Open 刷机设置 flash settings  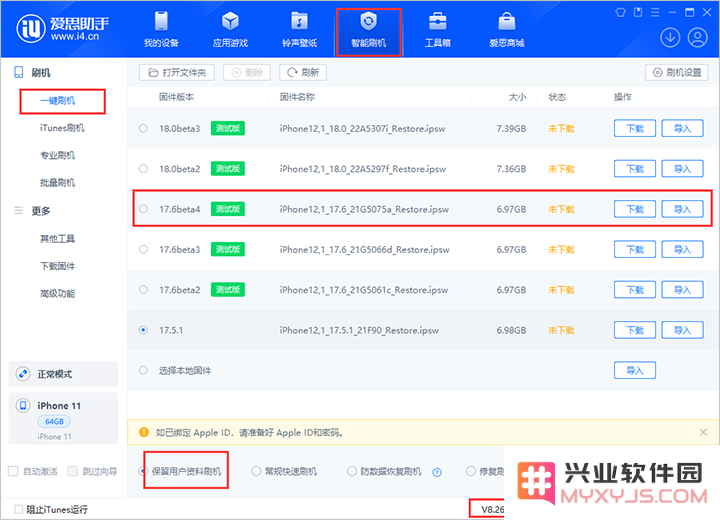(x=677, y=72)
